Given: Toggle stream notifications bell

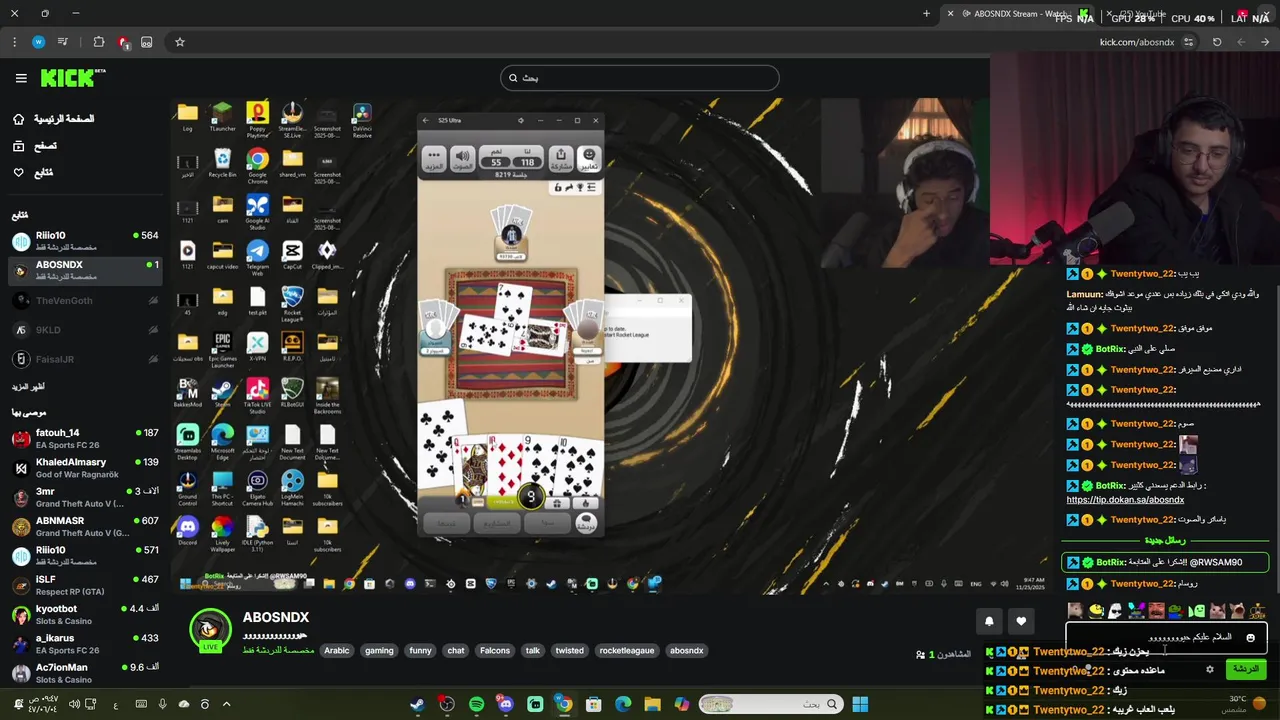Looking at the screenshot, I should pos(989,621).
